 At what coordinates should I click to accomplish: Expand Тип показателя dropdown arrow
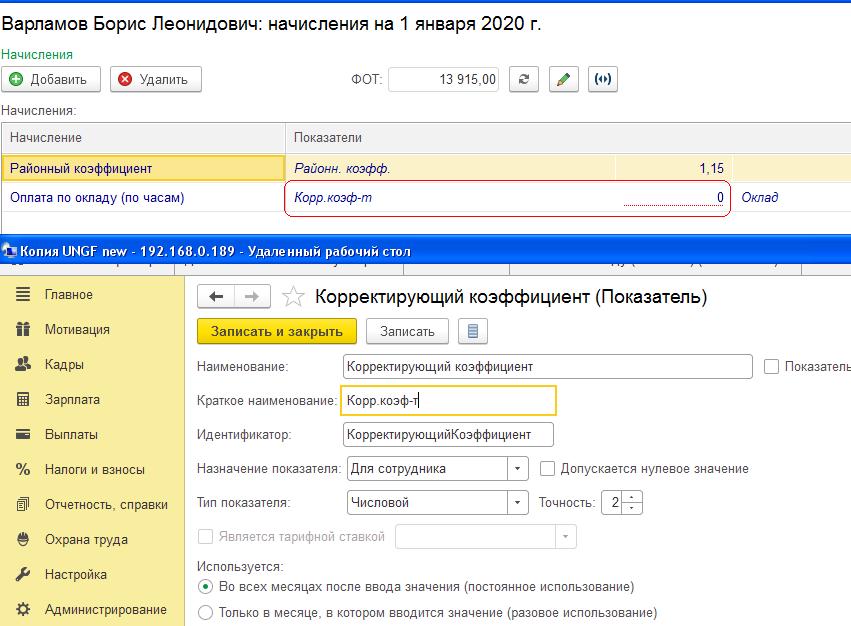[x=518, y=502]
